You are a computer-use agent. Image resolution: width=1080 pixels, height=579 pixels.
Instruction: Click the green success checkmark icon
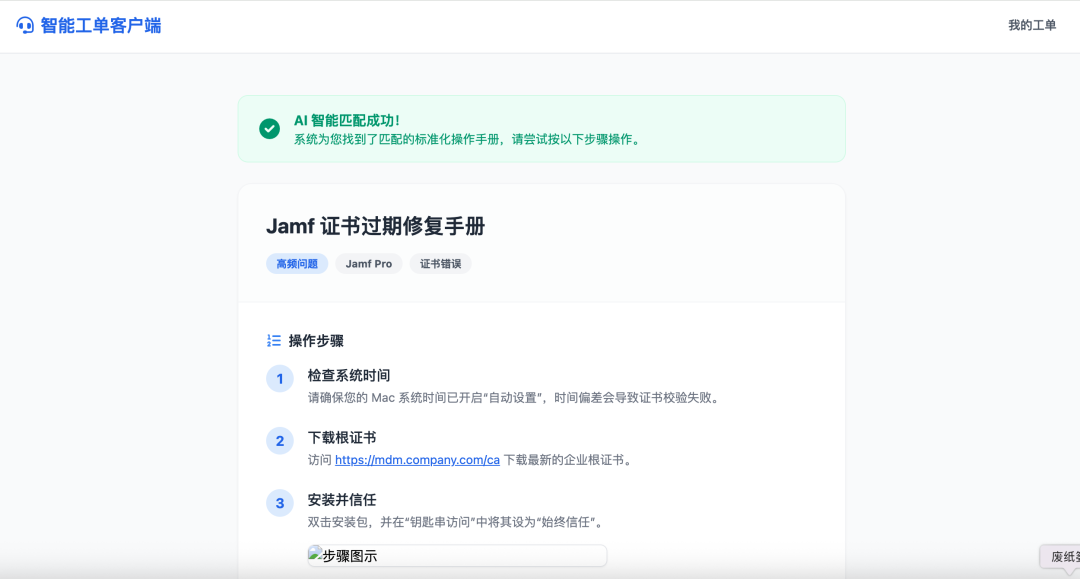[x=269, y=128]
